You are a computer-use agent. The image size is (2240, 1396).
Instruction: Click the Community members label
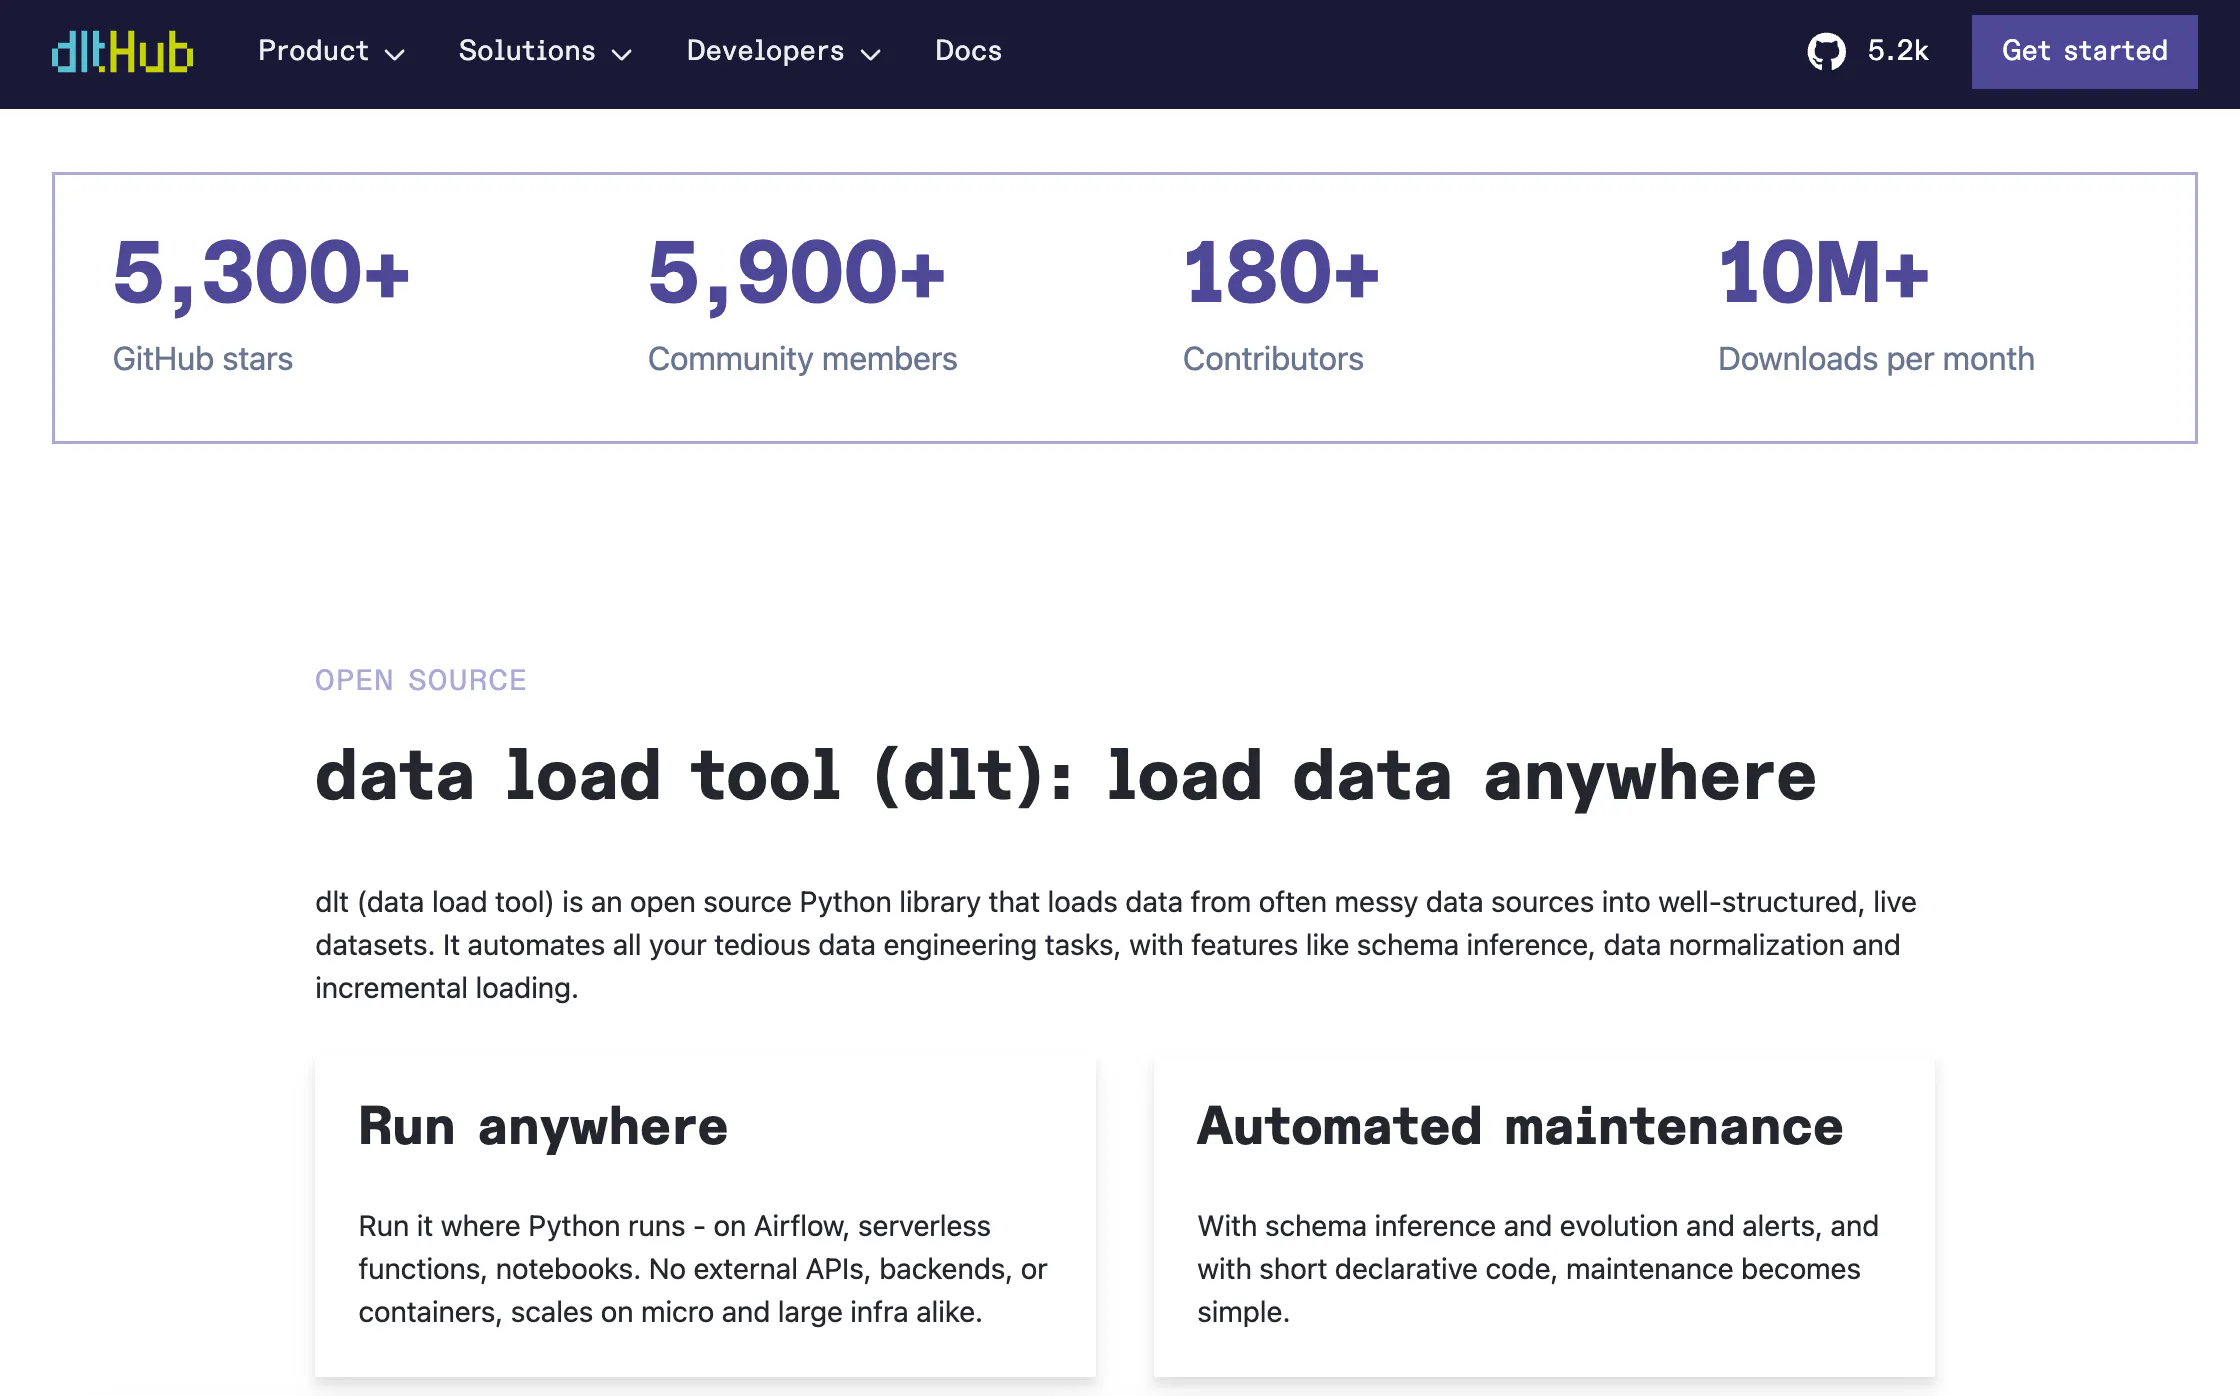(803, 359)
